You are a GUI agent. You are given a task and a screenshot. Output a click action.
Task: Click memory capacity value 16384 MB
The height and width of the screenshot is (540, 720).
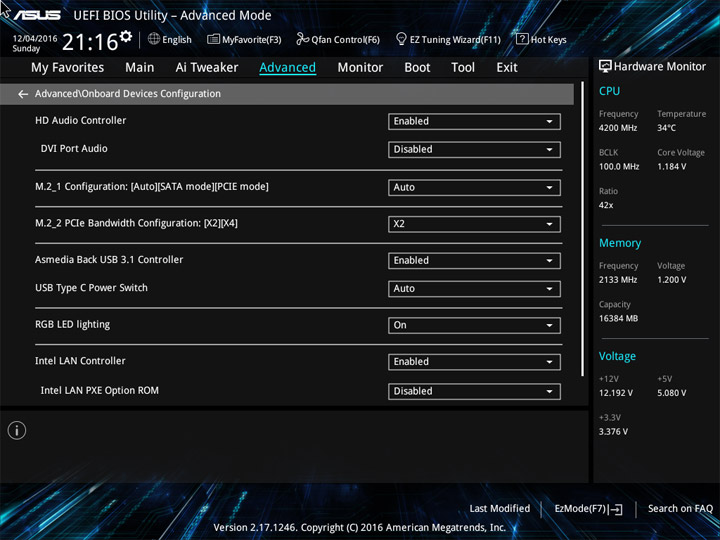[x=618, y=319]
